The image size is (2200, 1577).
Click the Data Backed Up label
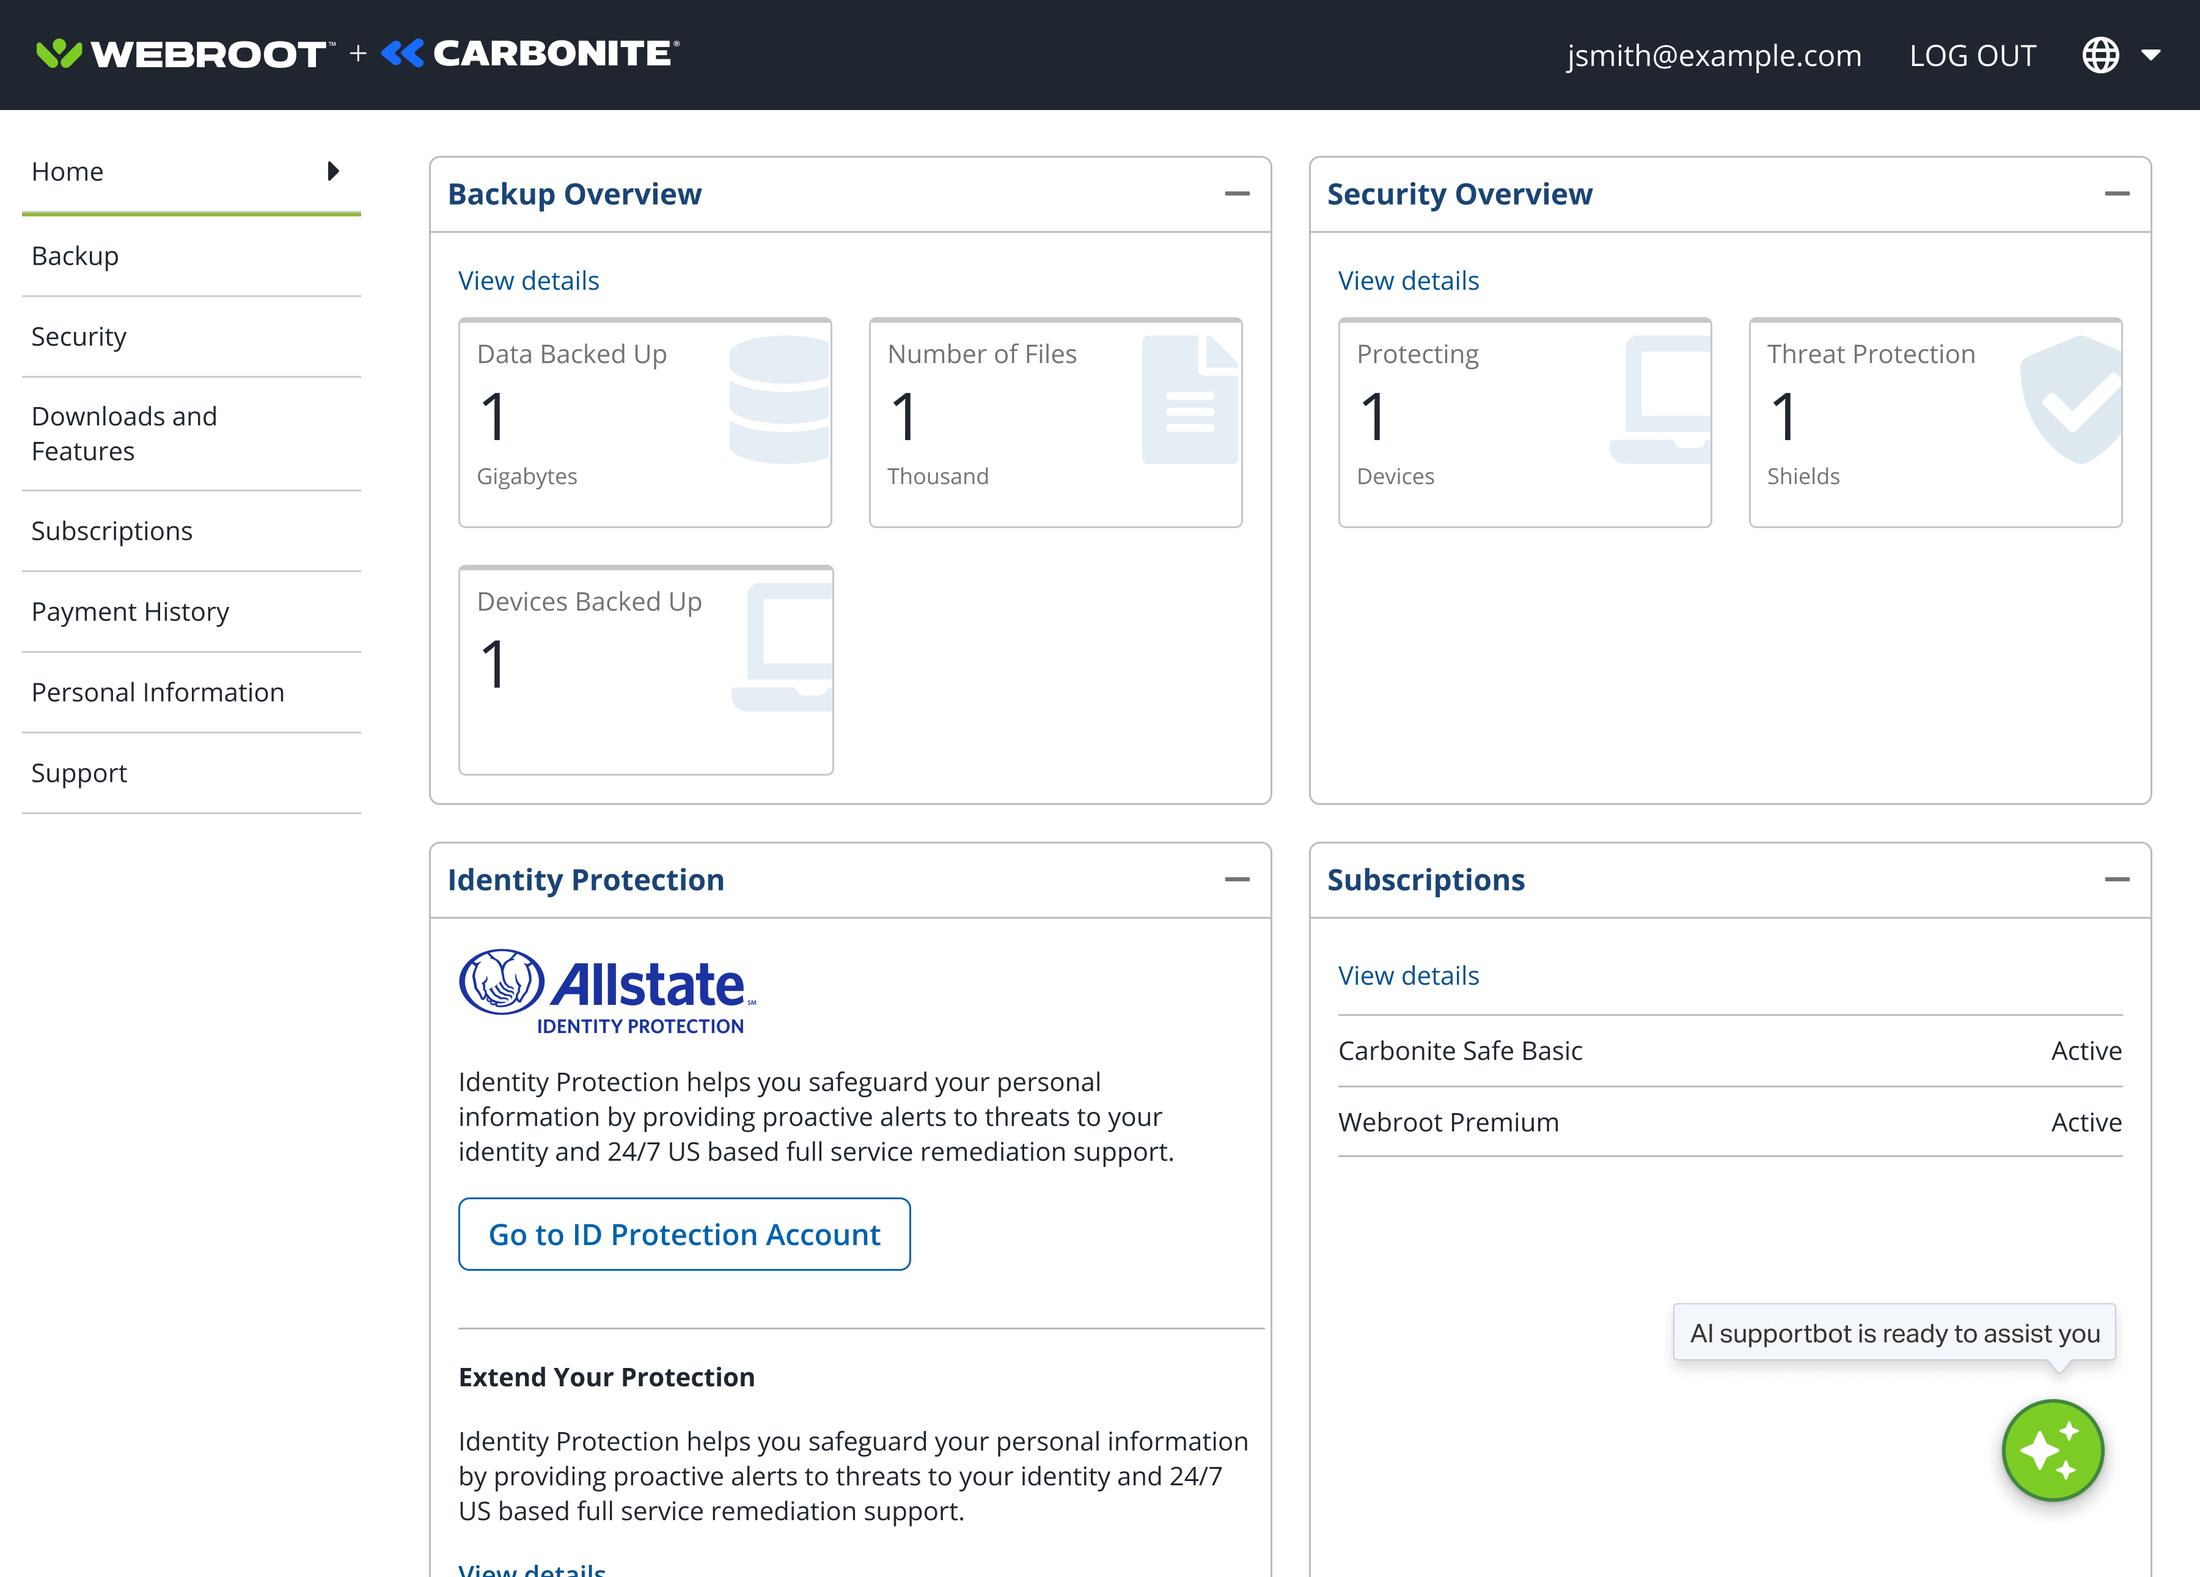572,355
